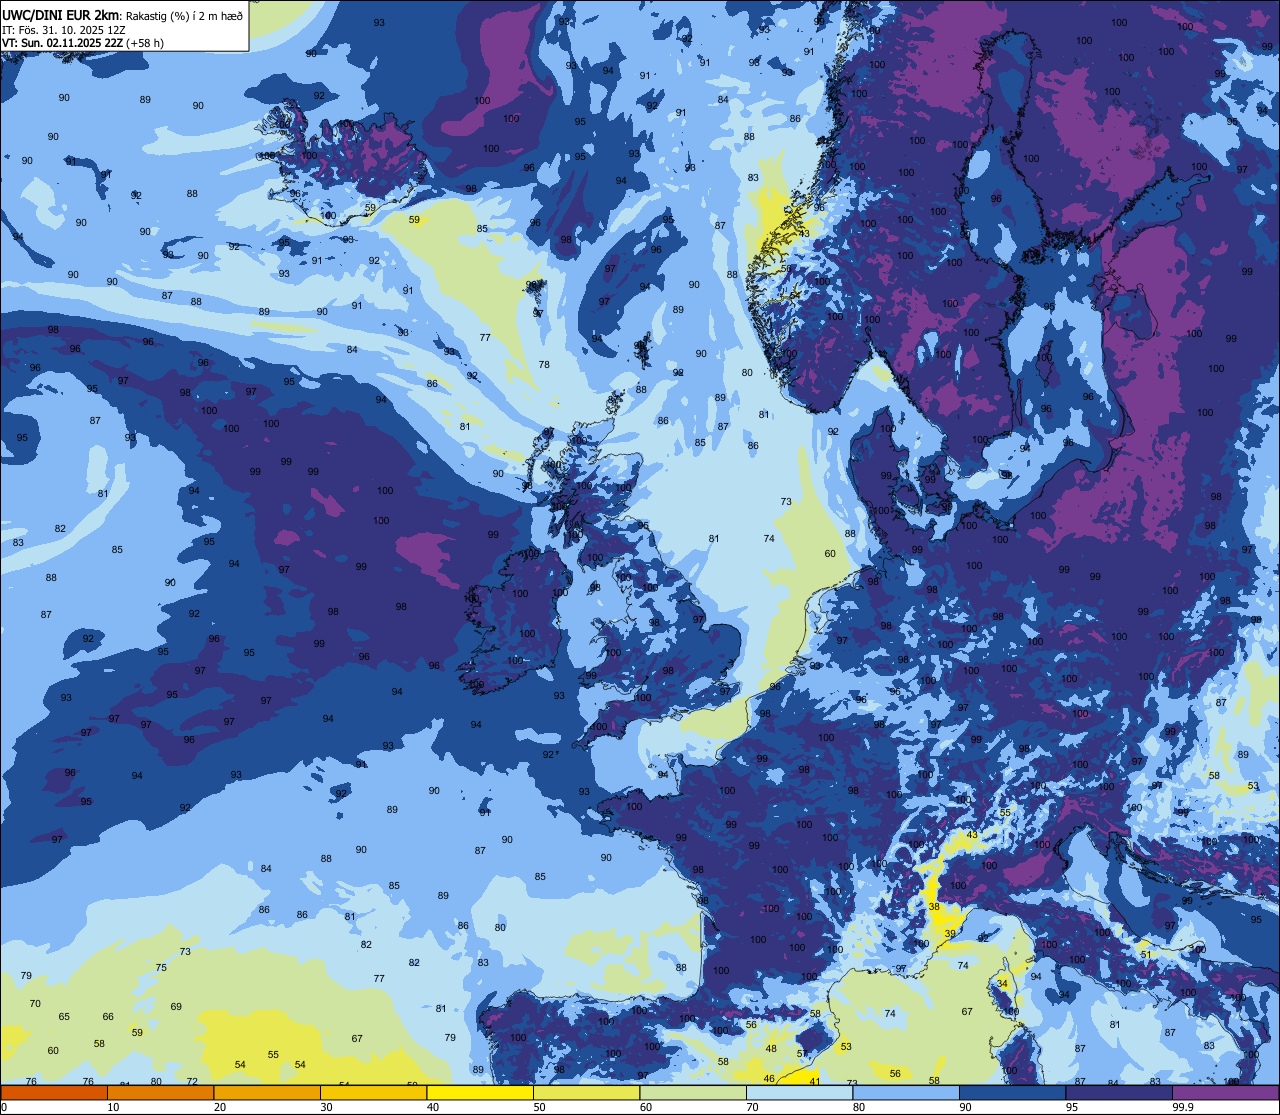Click the "IT: Fös. 31. 10. 2025 12Z" line
Screen dimensions: 1280x1115
pos(64,30)
